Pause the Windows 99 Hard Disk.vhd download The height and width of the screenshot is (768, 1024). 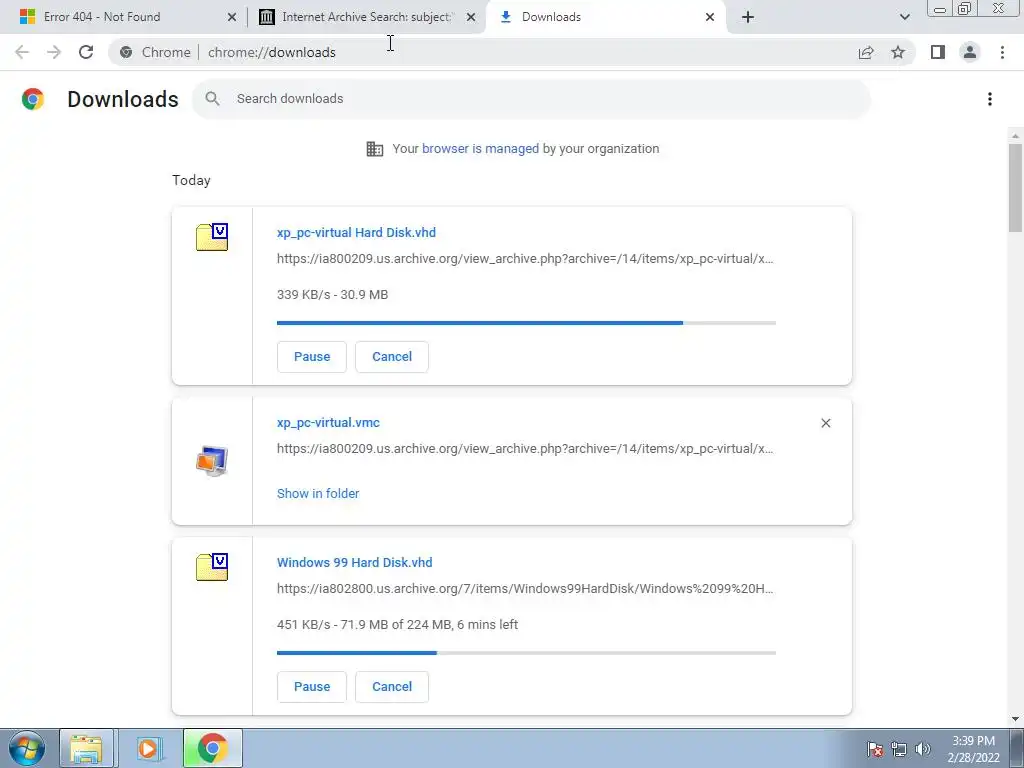coord(312,686)
